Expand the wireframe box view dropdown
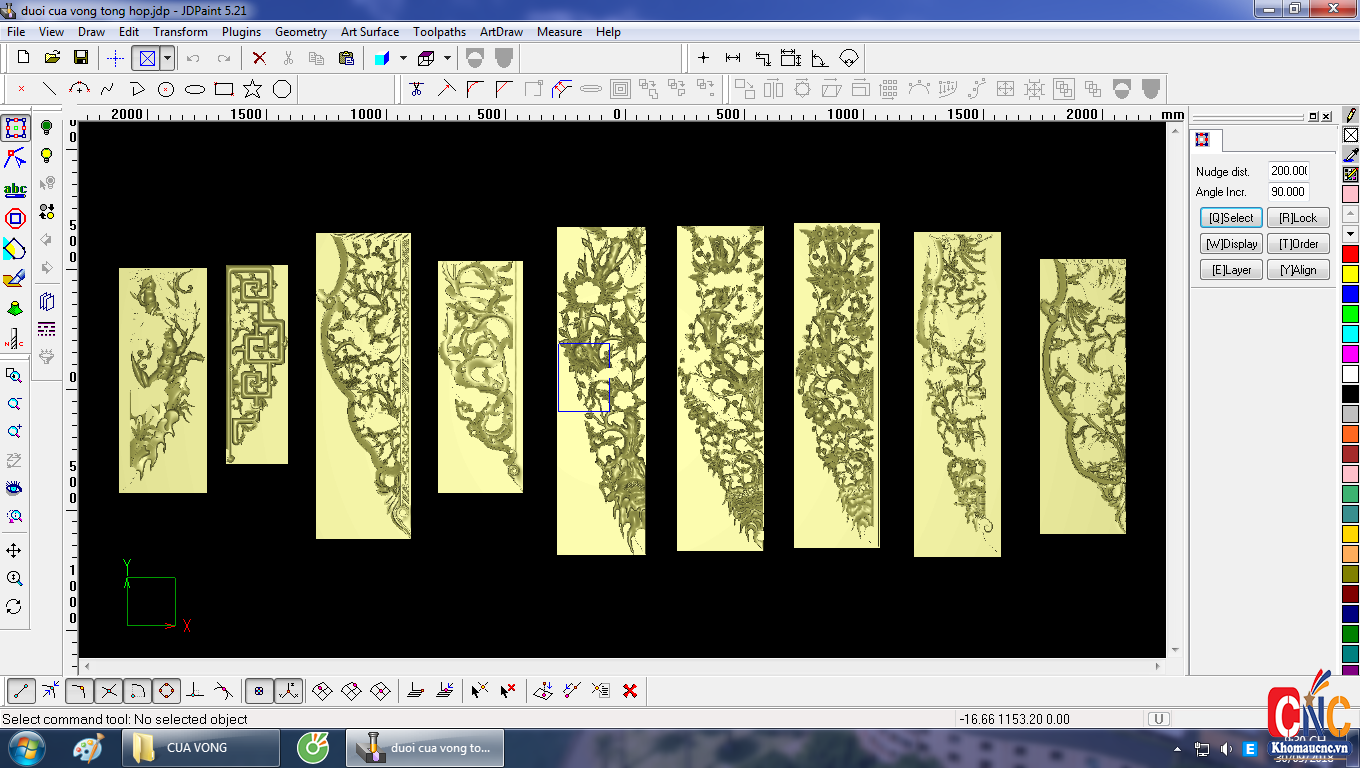Image resolution: width=1360 pixels, height=768 pixels. [x=447, y=58]
